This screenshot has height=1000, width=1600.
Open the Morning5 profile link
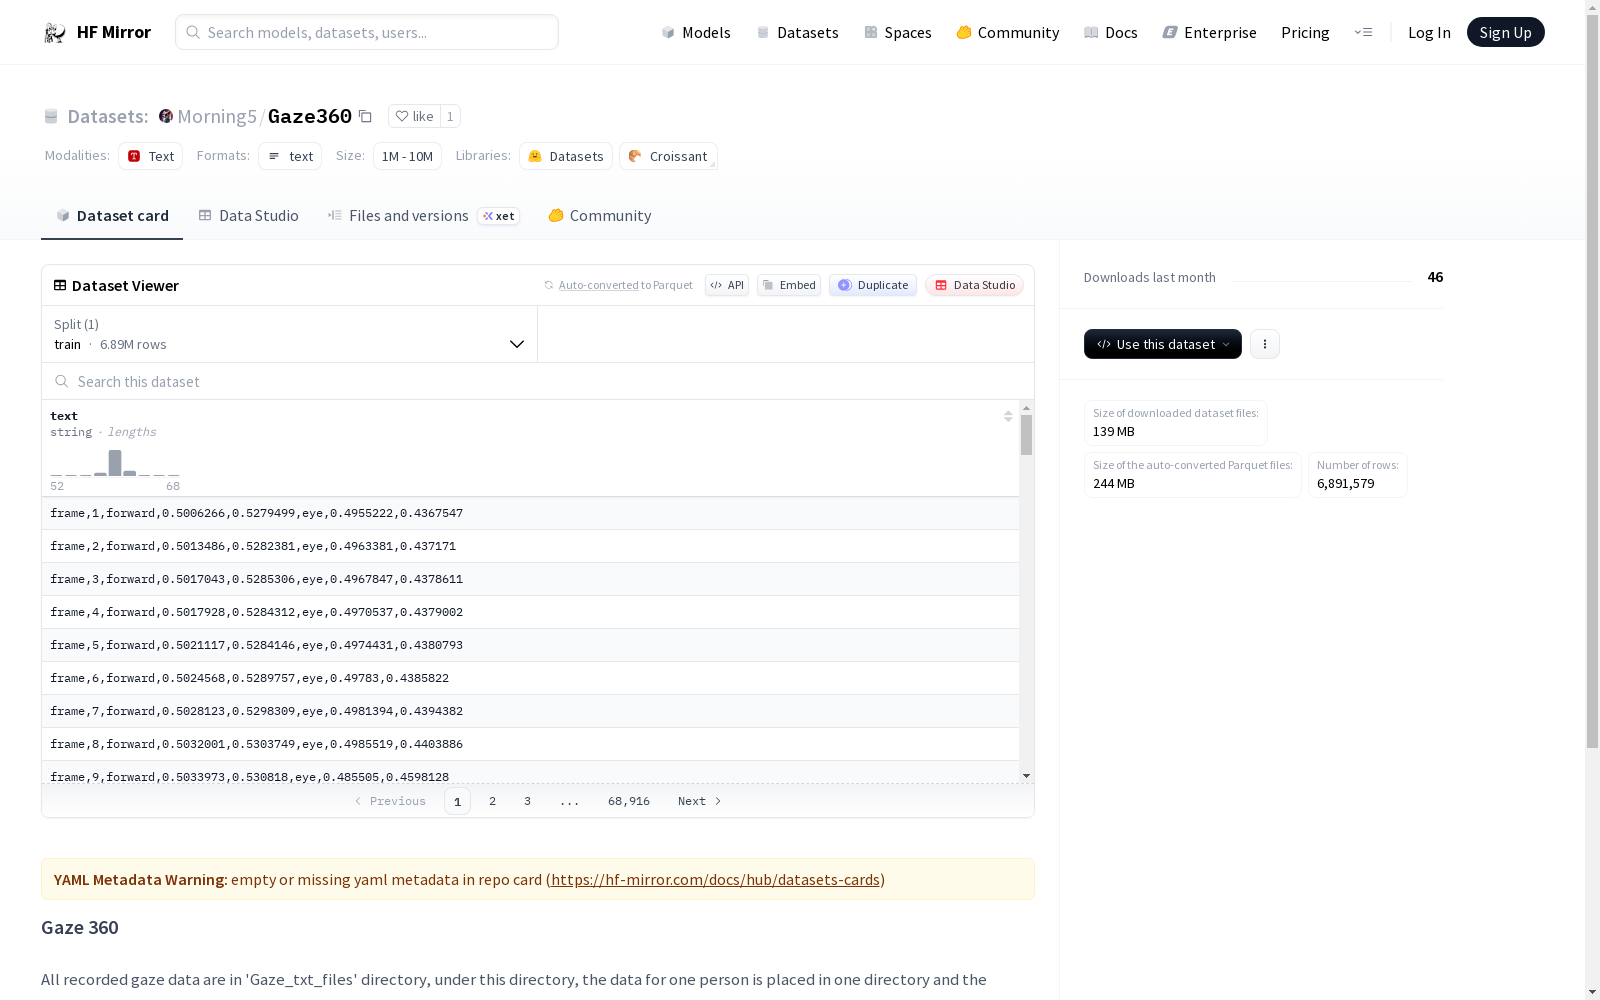coord(217,116)
